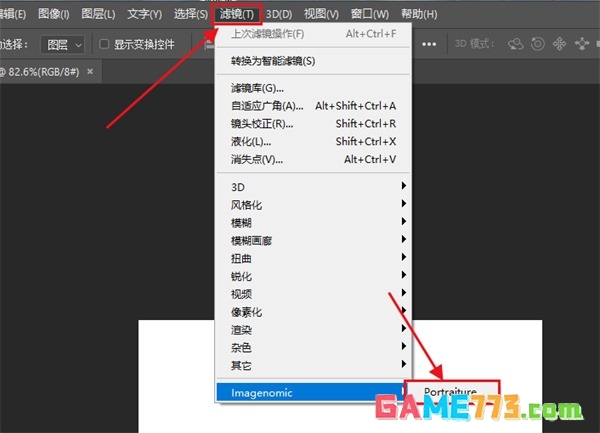
Task: Click the 3D orbit/rotate mode icon
Action: point(517,45)
